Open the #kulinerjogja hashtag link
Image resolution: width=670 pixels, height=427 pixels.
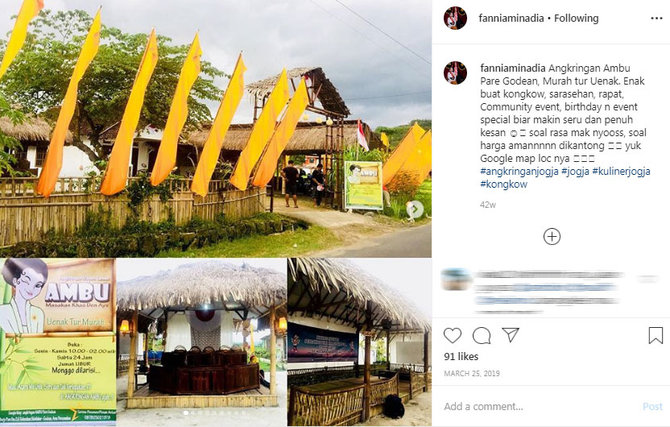(x=621, y=171)
